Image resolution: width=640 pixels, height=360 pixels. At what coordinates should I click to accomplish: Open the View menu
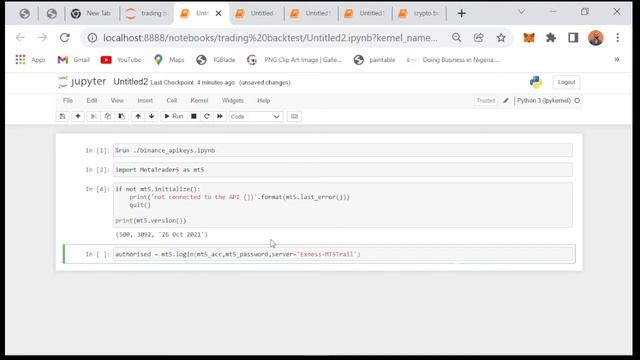(117, 100)
